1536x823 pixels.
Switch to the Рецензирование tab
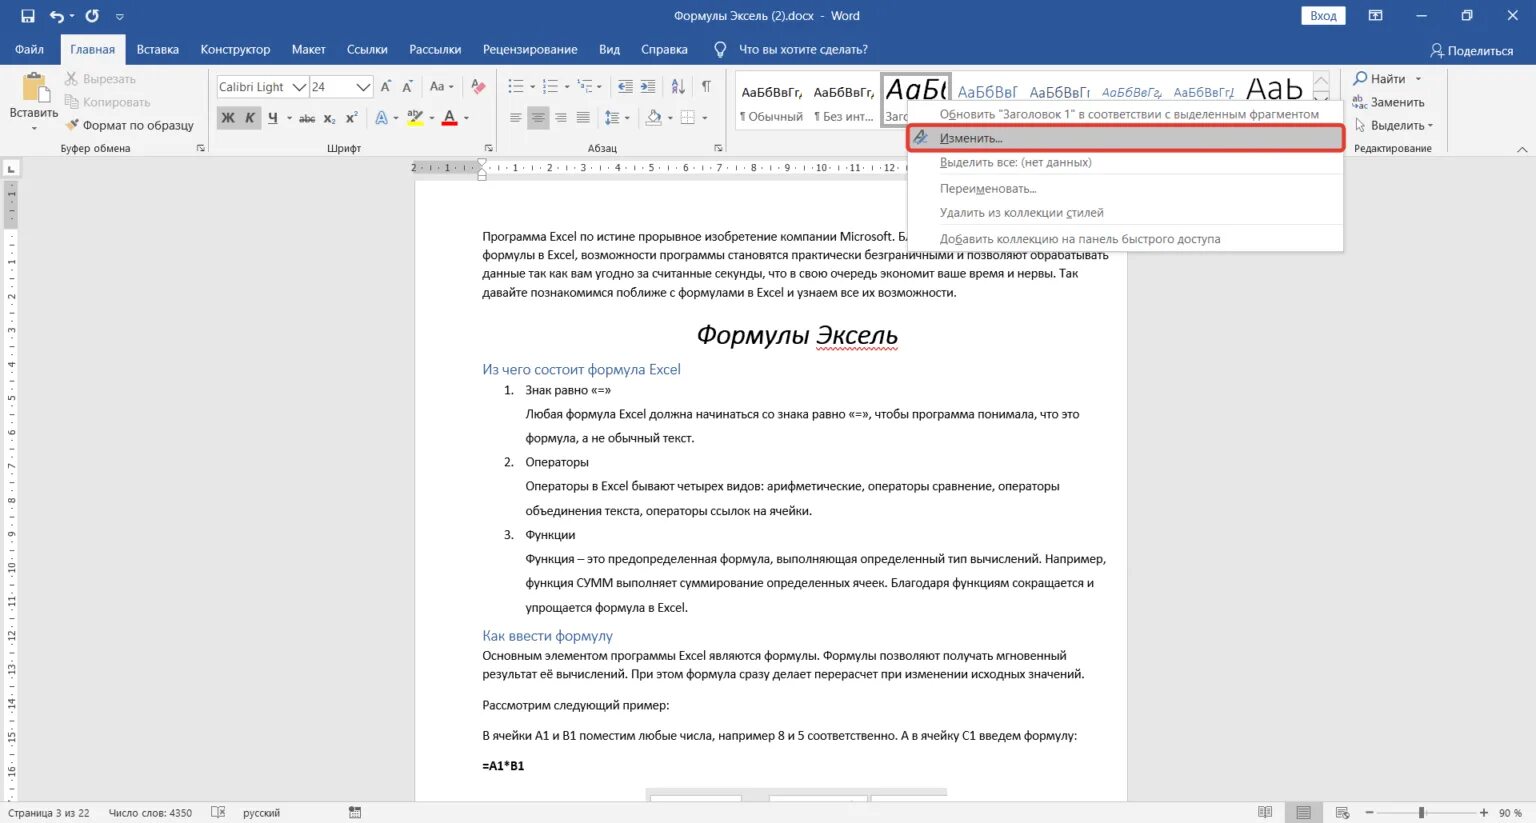530,50
